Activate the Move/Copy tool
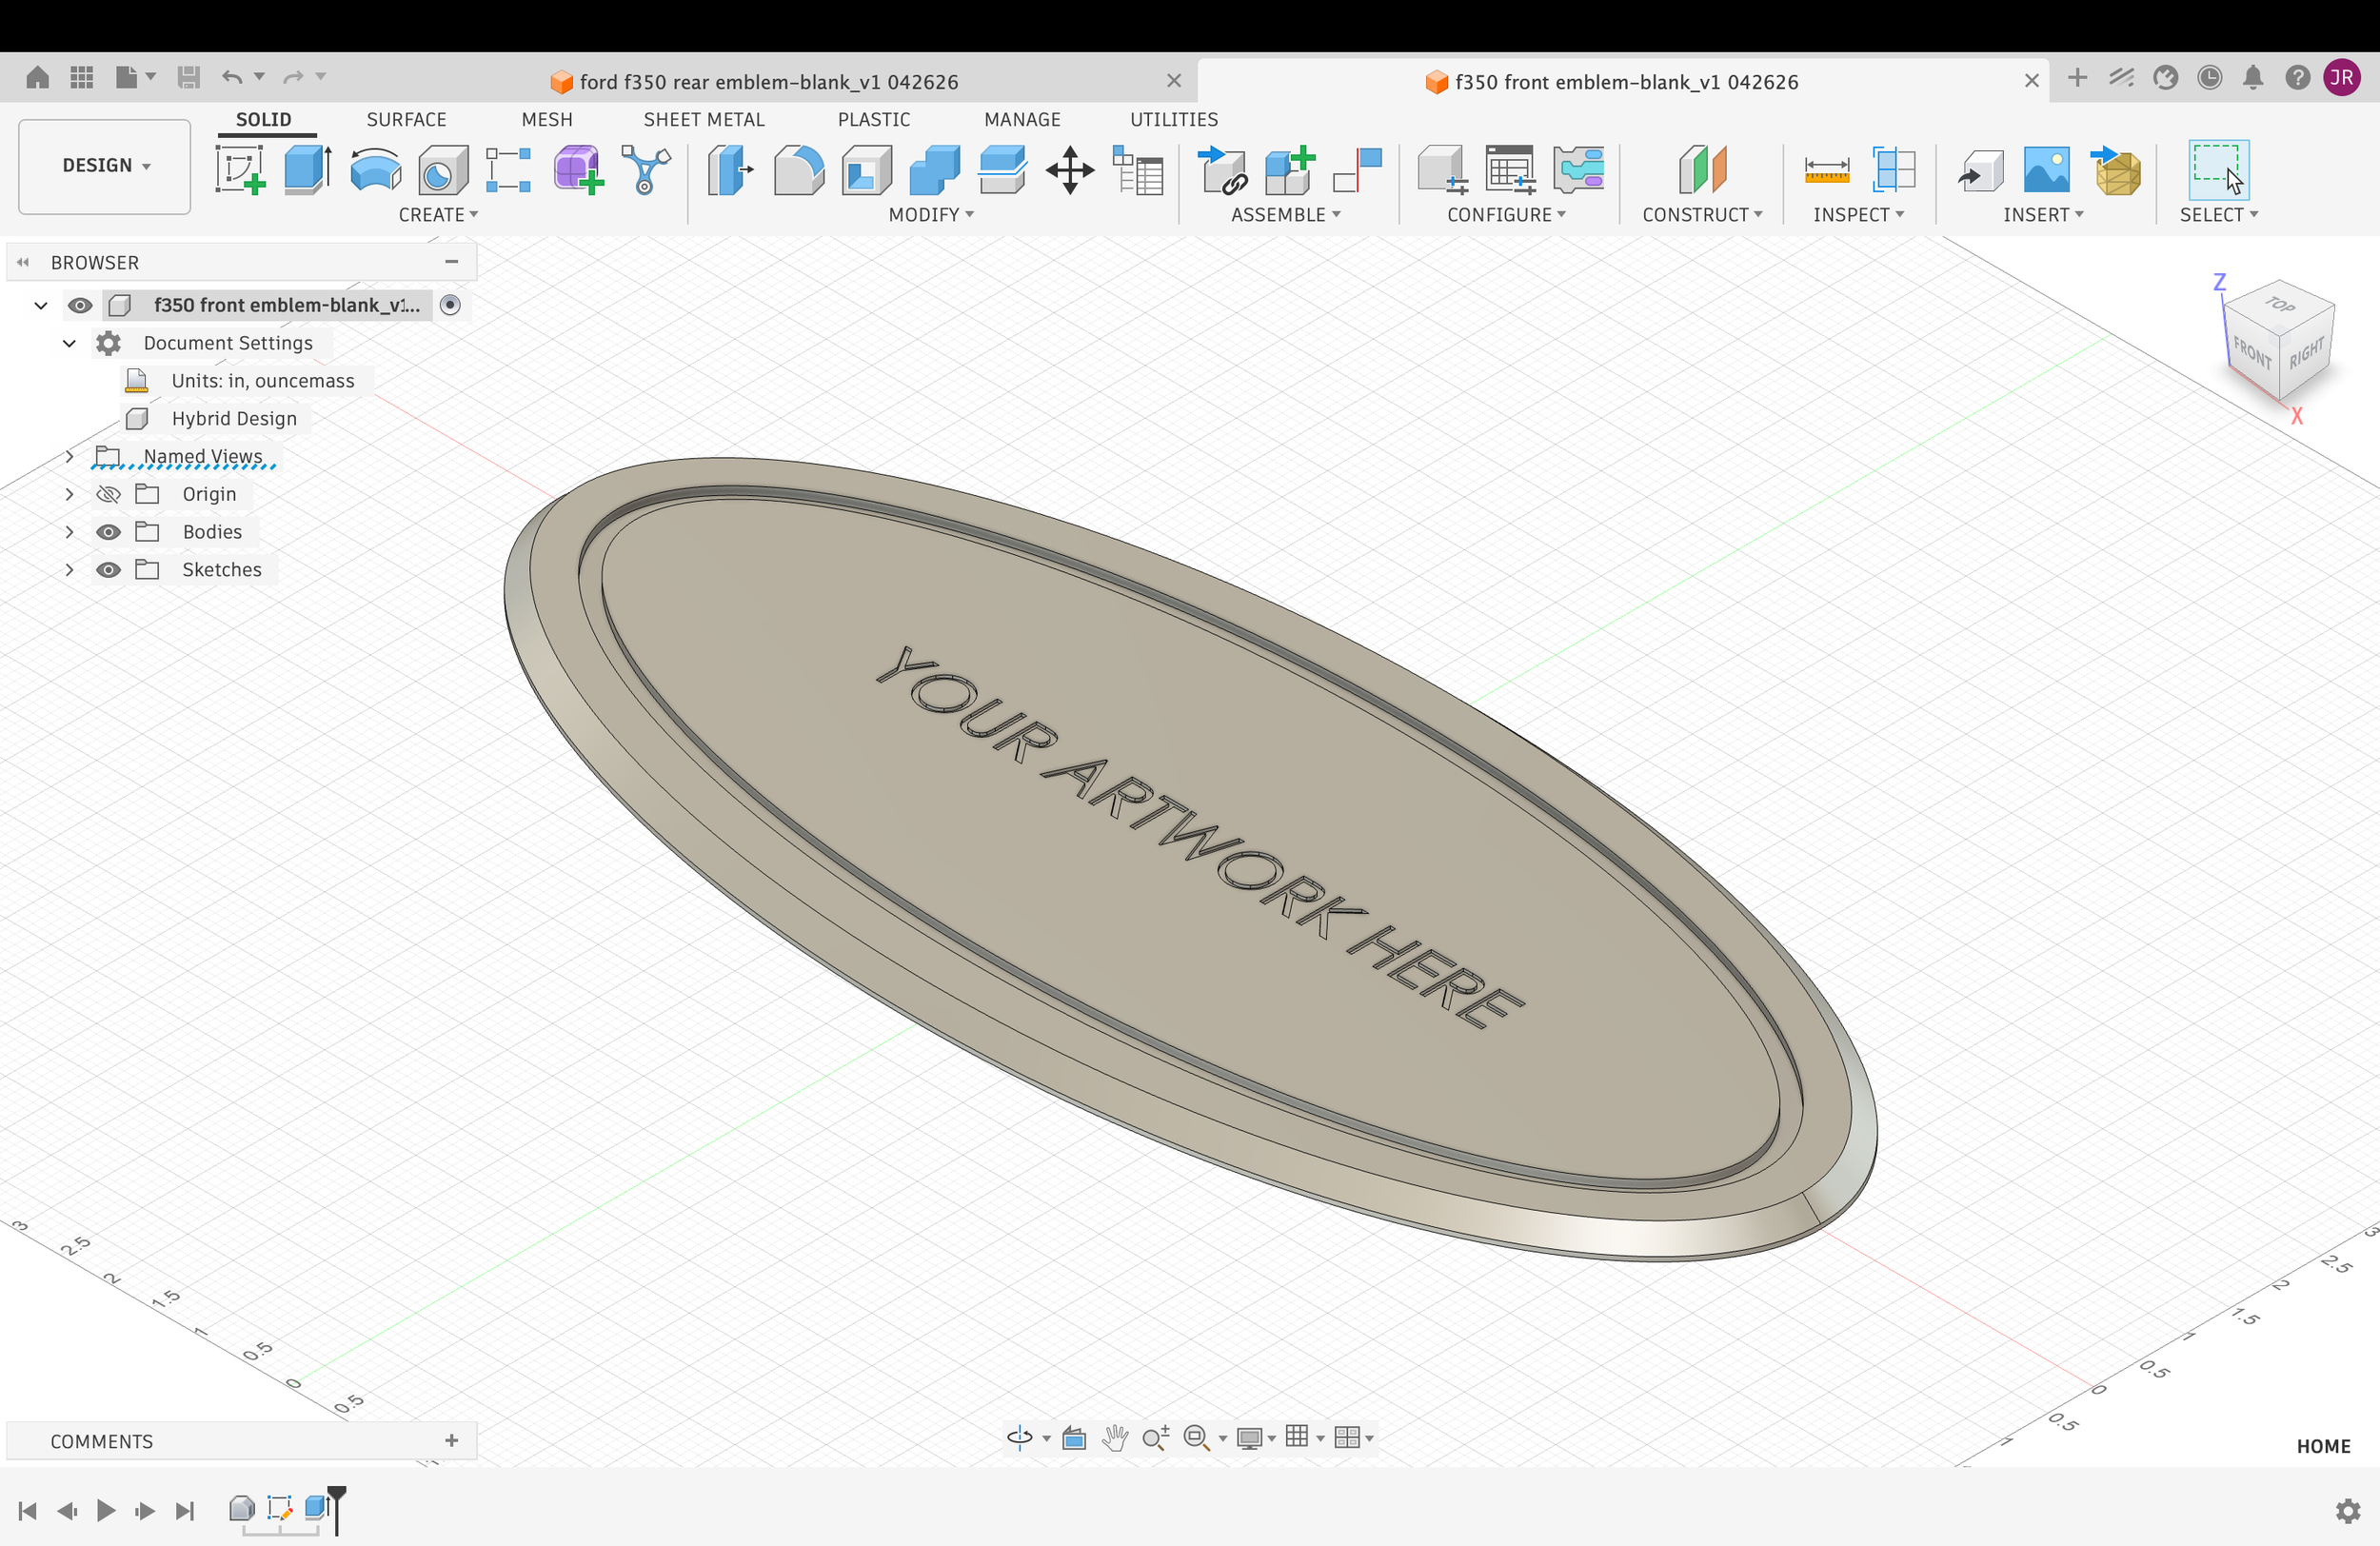The image size is (2380, 1546). 1070,170
